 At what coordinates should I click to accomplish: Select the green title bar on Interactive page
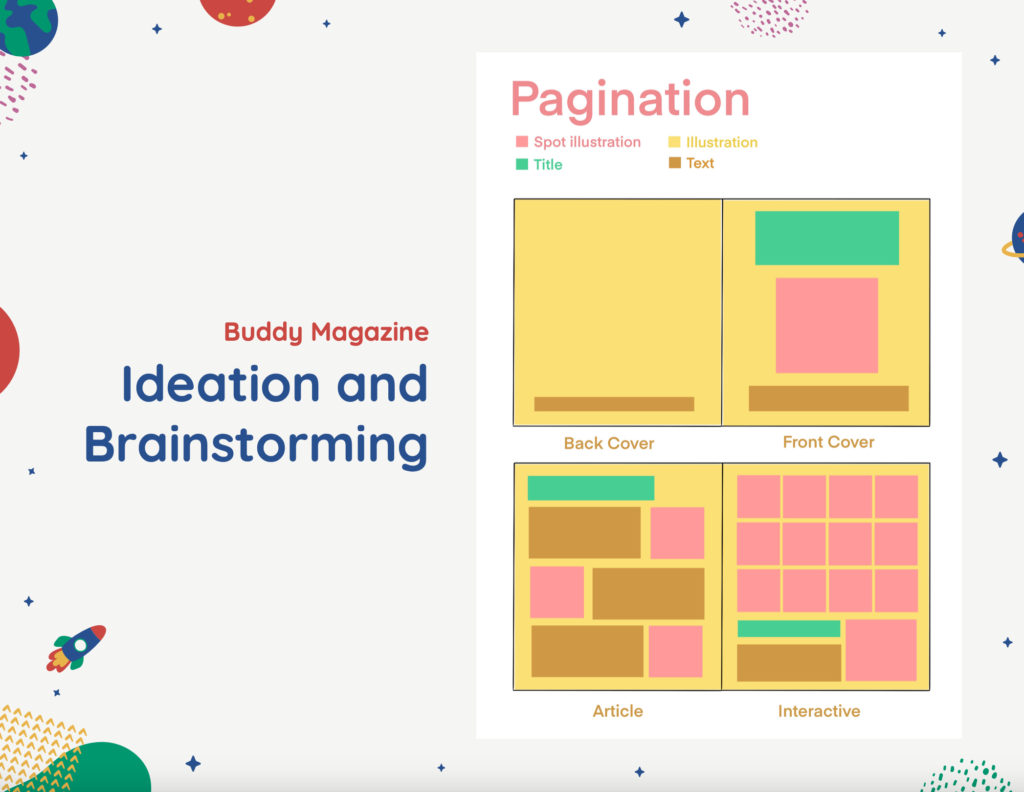pyautogui.click(x=789, y=629)
